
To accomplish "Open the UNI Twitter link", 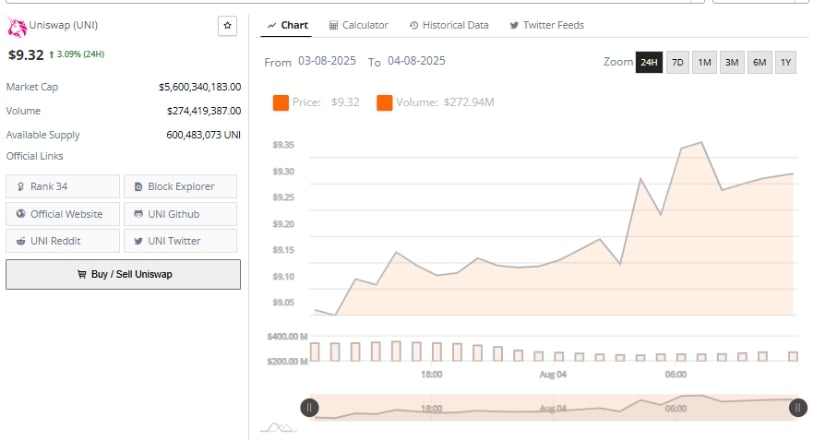I will tap(180, 241).
